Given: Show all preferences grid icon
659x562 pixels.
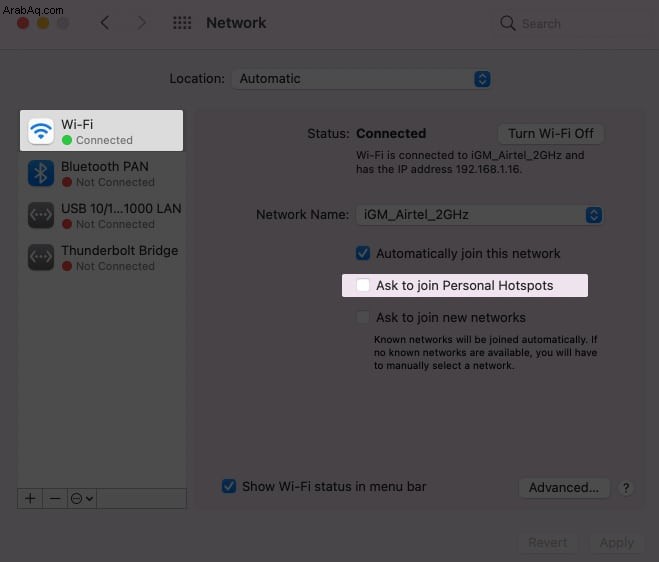Looking at the screenshot, I should click(x=182, y=23).
